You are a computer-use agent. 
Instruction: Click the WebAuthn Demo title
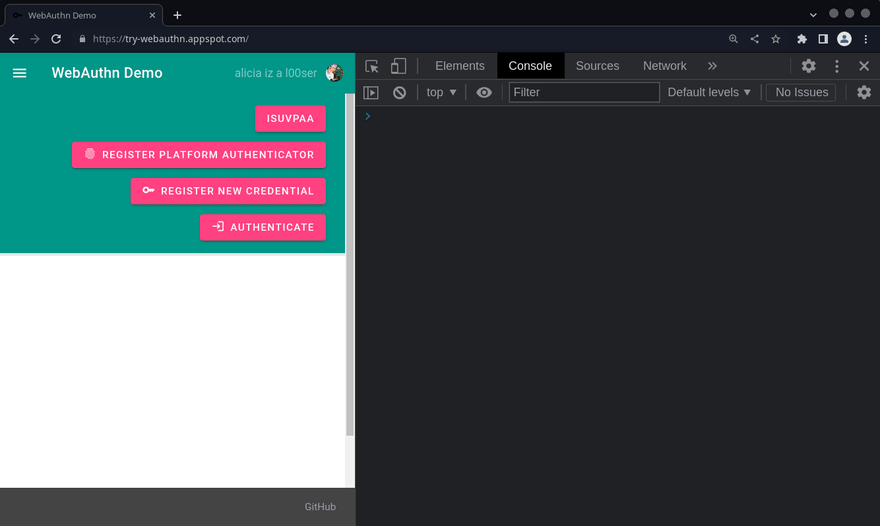click(107, 73)
